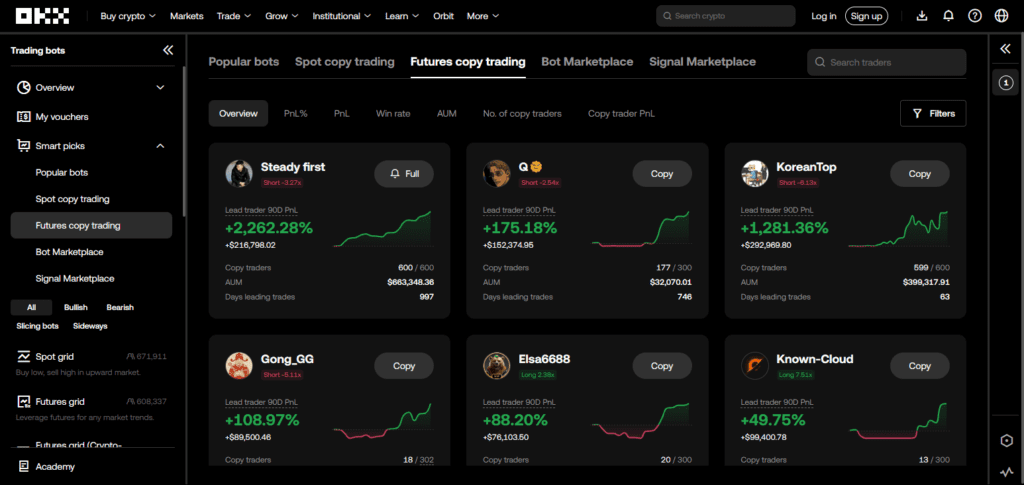
Task: Click the Sign up button
Action: click(866, 16)
